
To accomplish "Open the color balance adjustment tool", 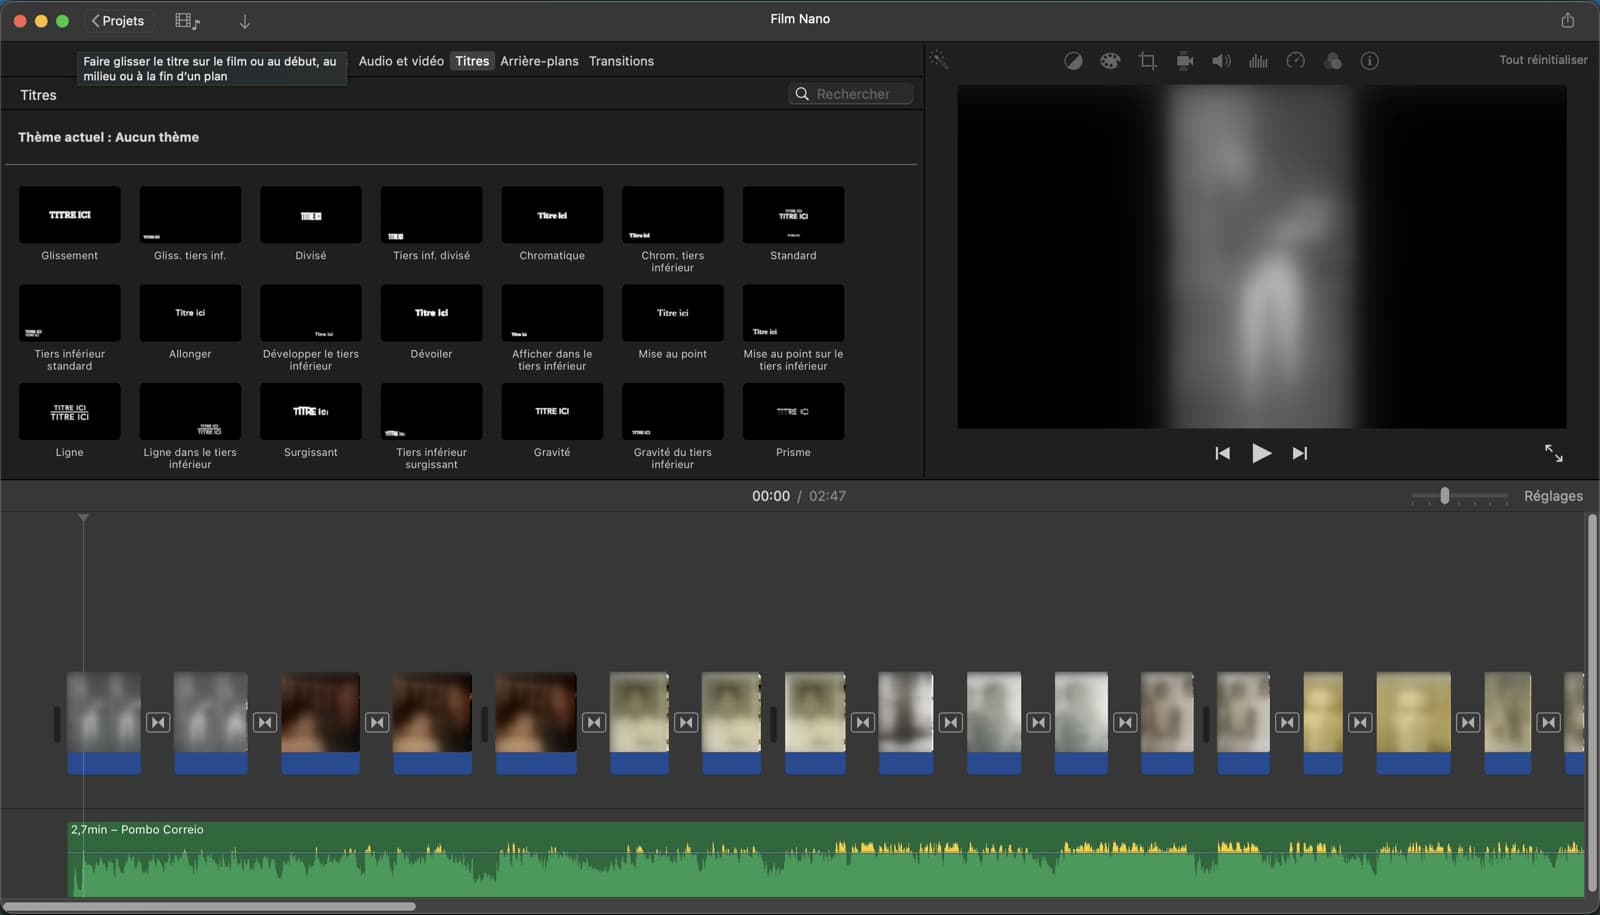I will coord(1073,61).
